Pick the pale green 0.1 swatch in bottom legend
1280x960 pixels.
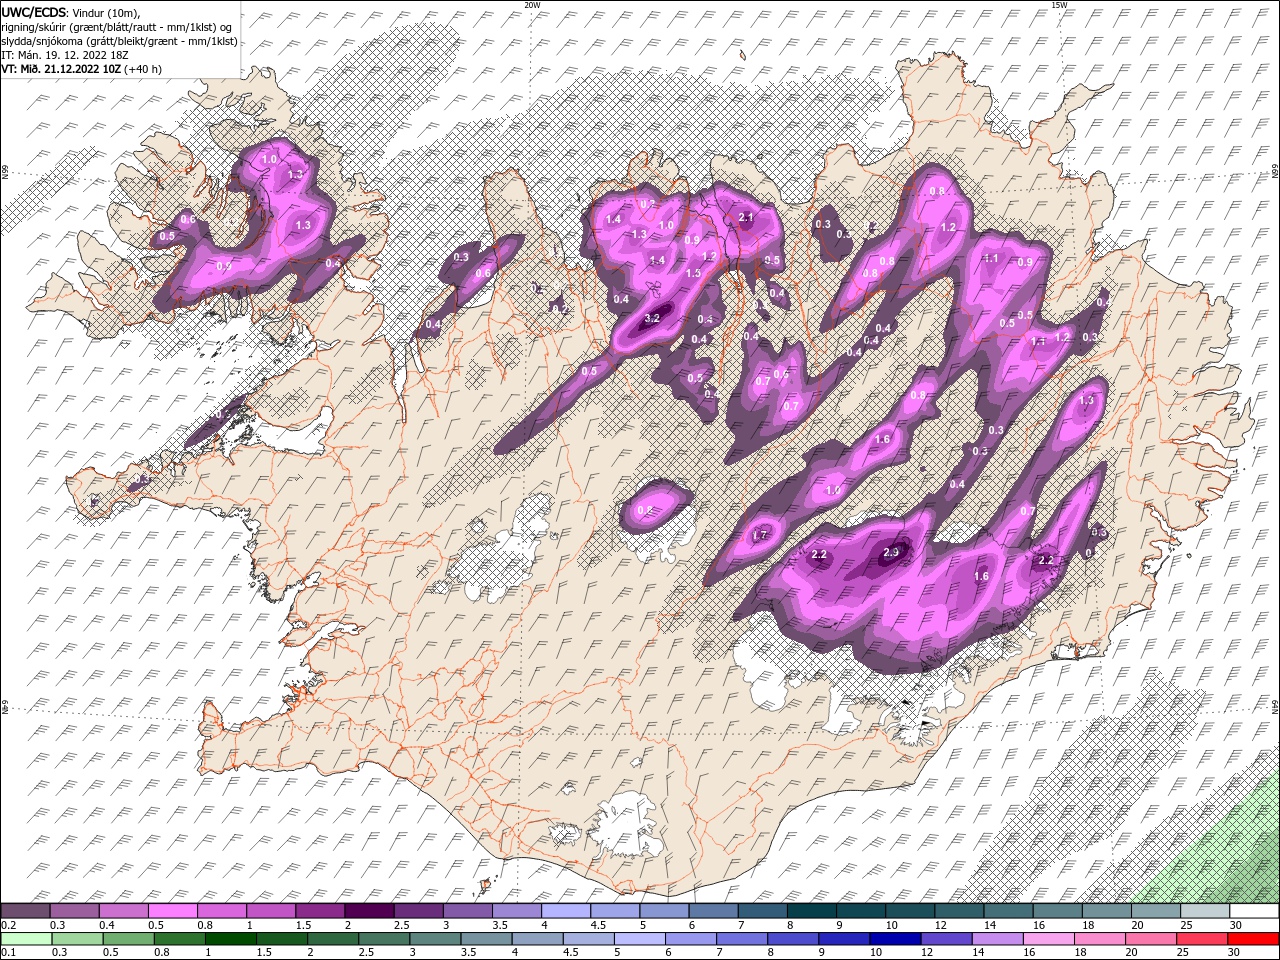(25, 939)
